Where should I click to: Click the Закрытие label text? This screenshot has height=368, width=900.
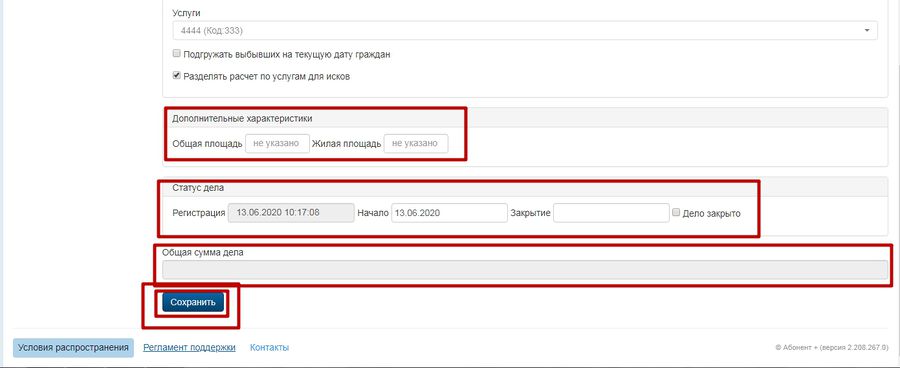530,213
